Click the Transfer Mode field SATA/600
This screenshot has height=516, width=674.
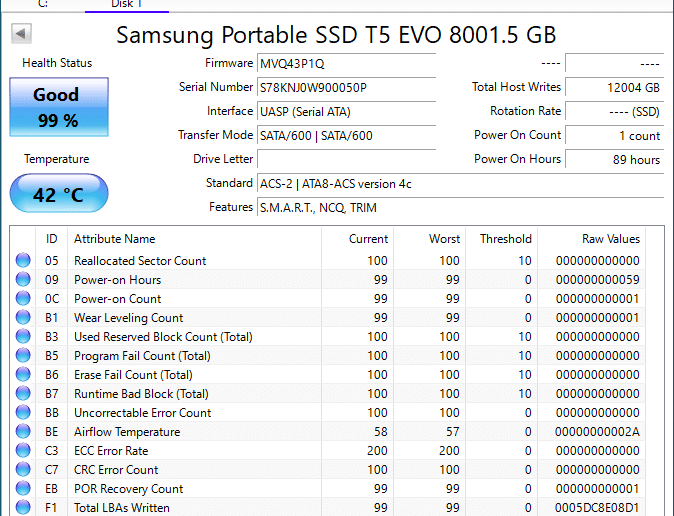346,136
